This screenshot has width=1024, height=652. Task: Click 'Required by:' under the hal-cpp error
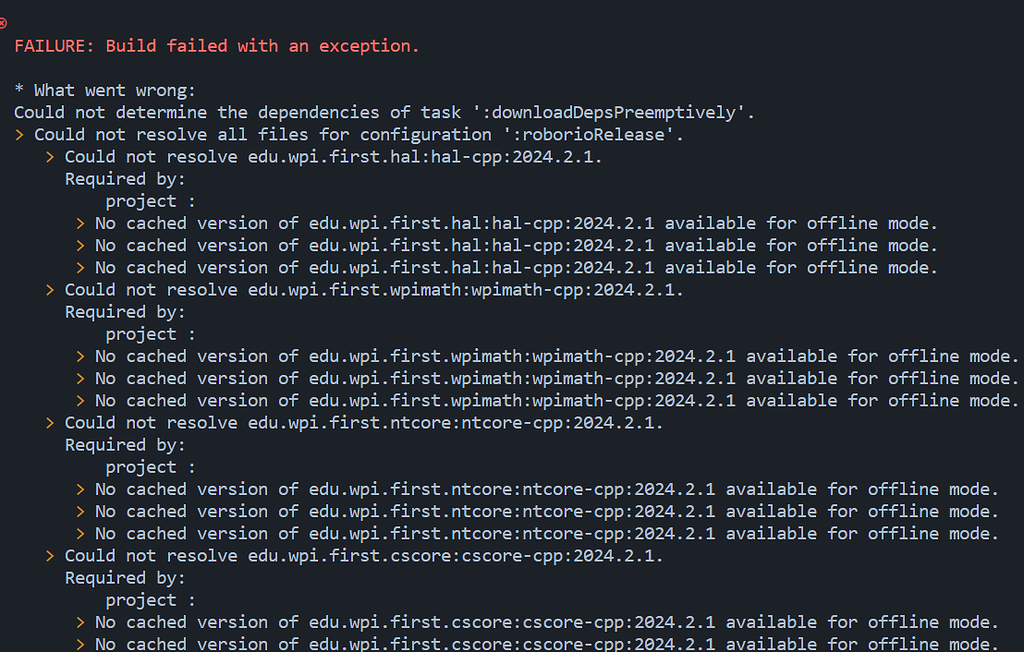point(125,179)
